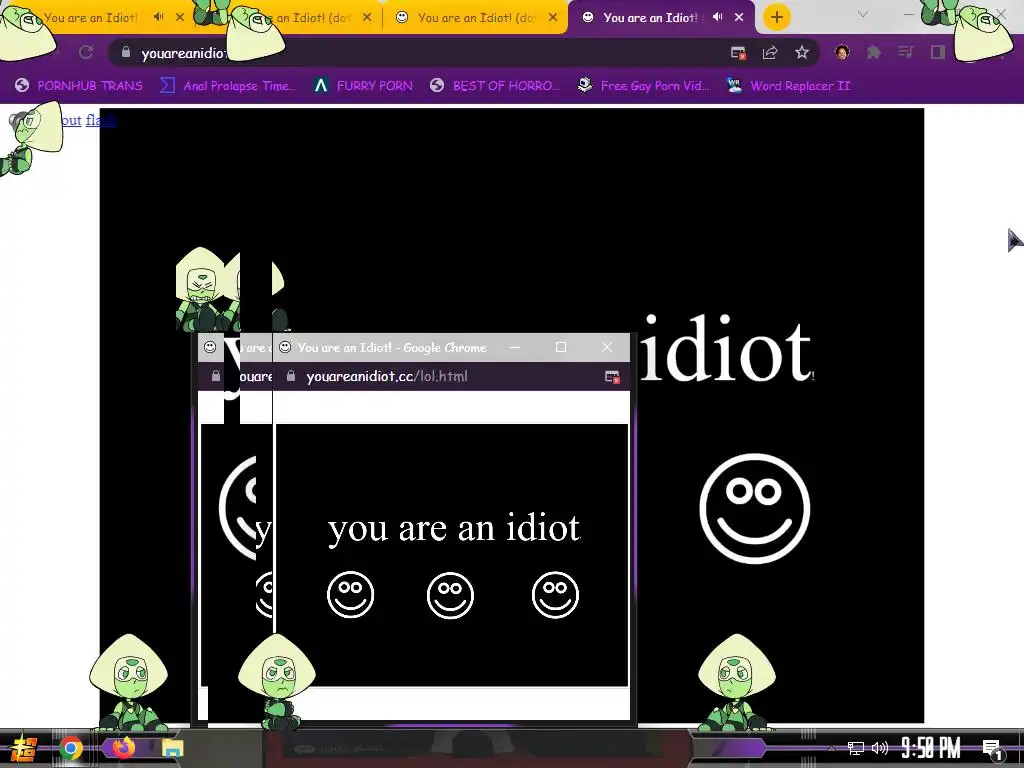
Task: Click the Chrome reload button
Action: pyautogui.click(x=86, y=52)
